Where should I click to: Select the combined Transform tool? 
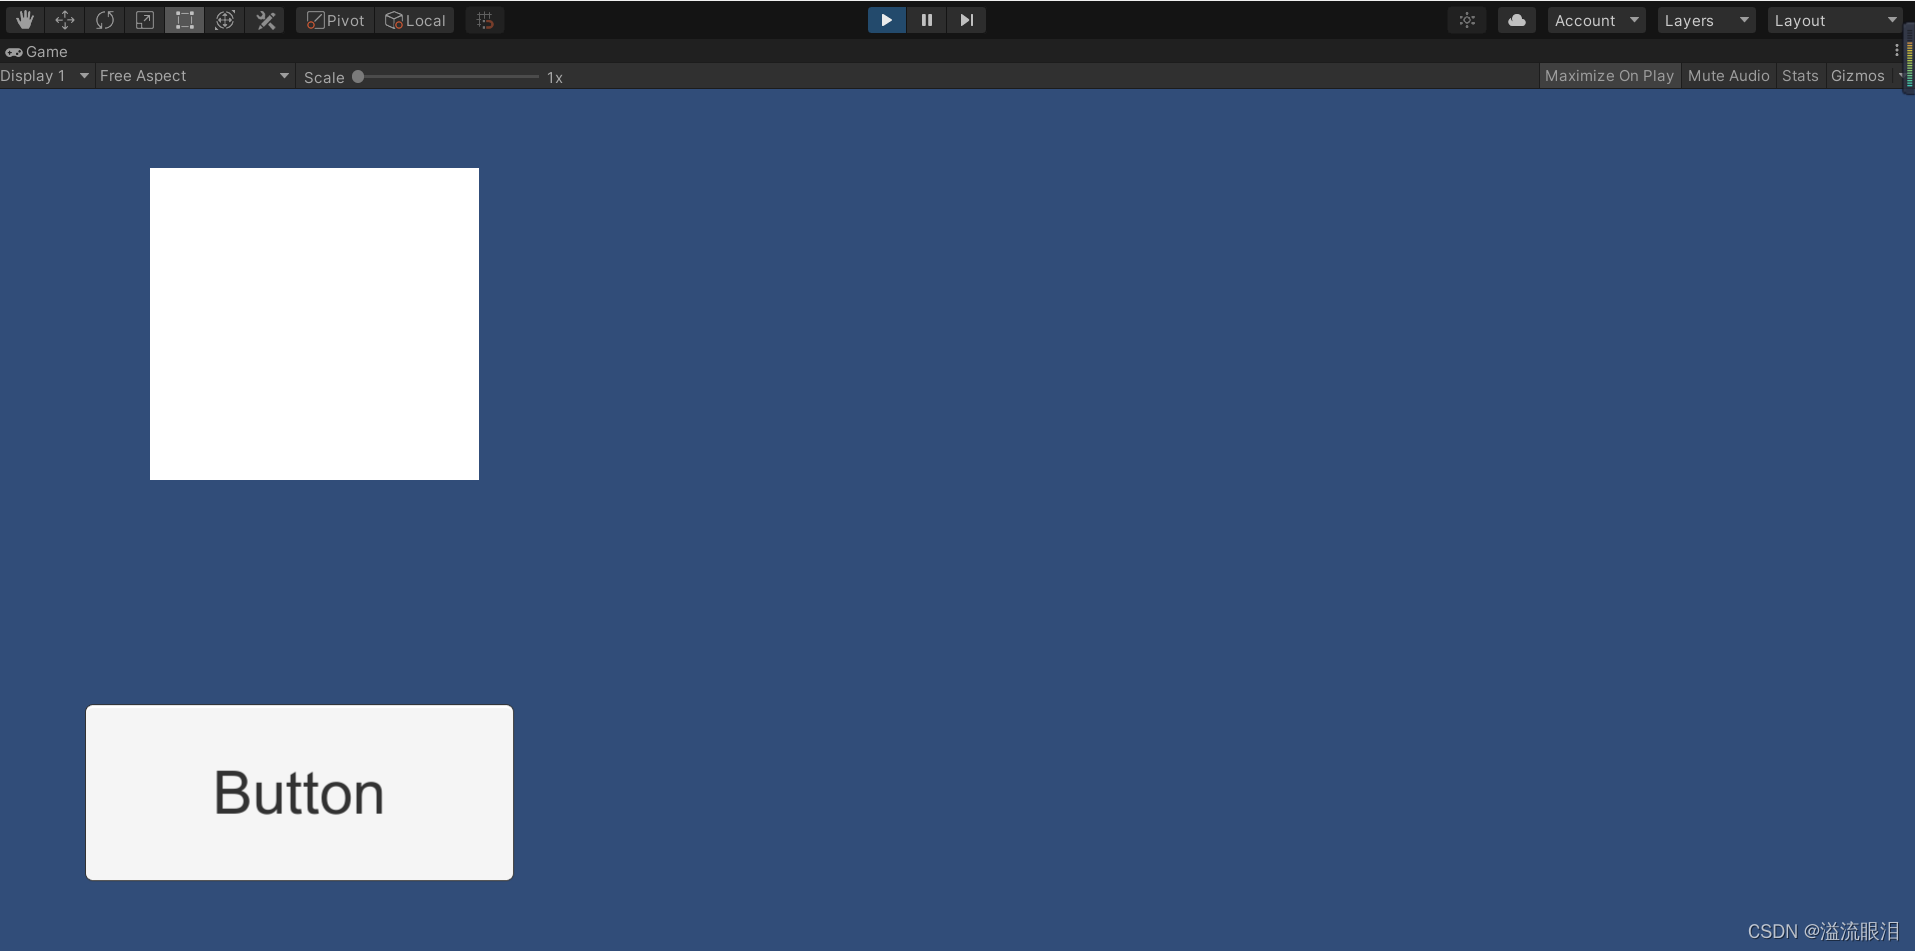pos(225,20)
